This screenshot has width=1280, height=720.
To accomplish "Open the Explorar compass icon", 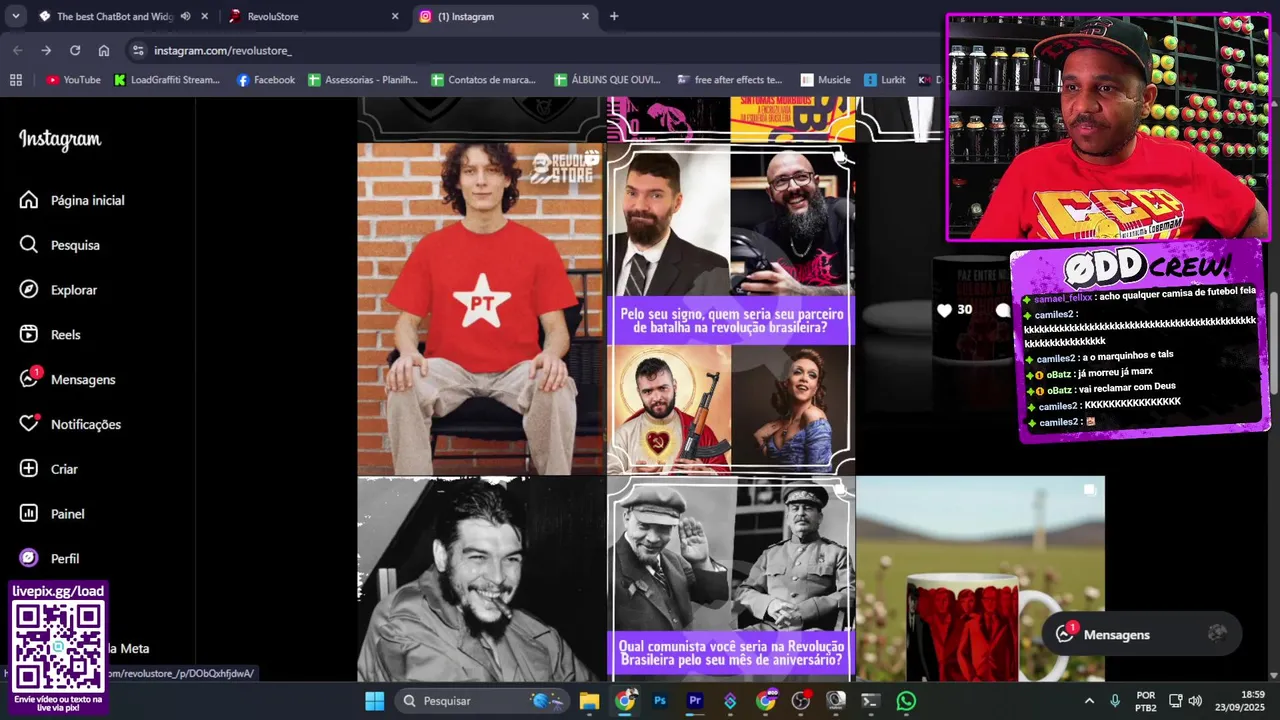I will point(29,290).
